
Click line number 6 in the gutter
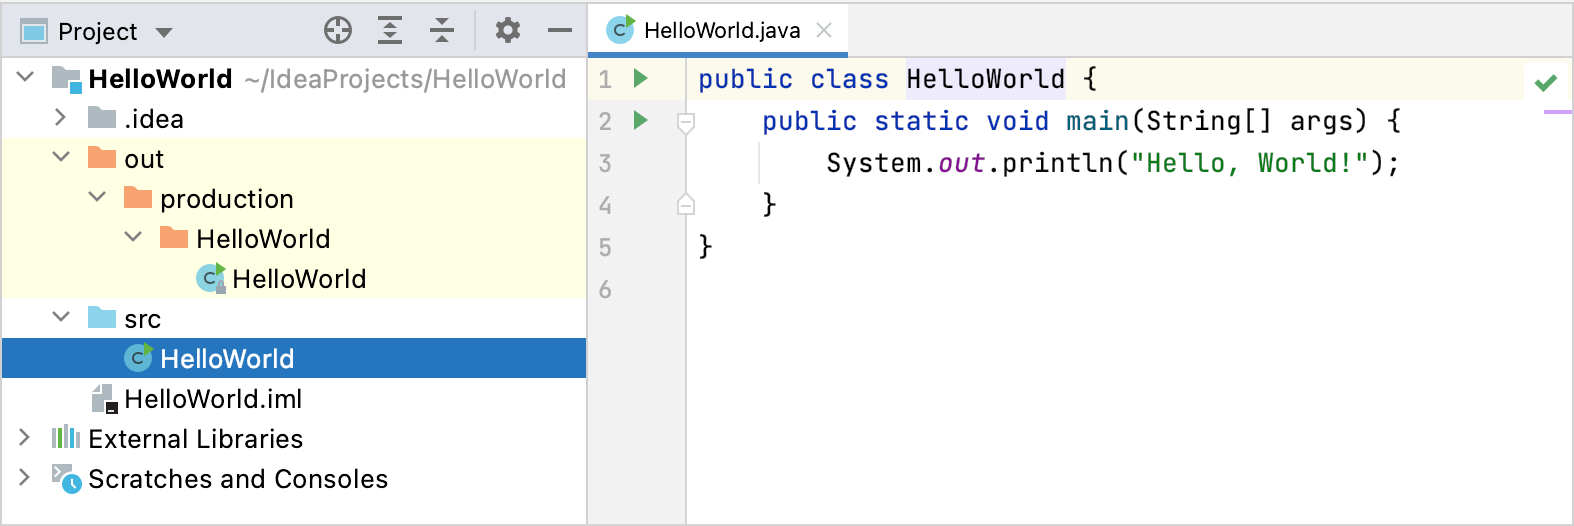(x=605, y=289)
